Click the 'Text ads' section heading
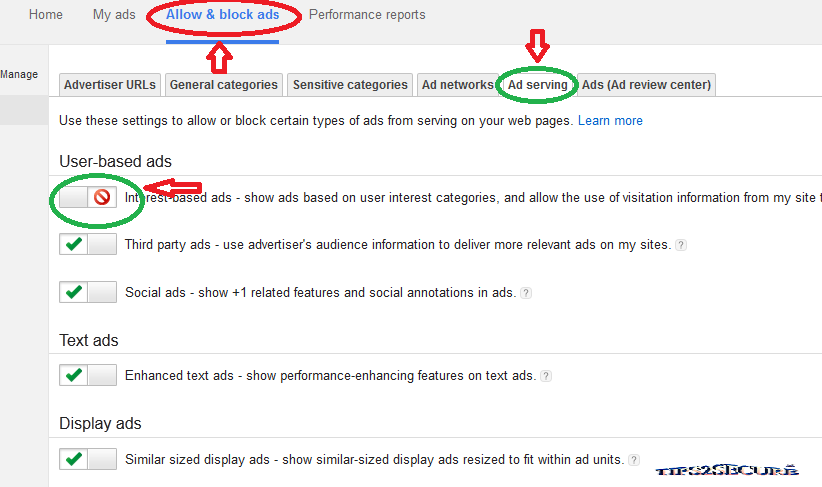 click(x=89, y=340)
